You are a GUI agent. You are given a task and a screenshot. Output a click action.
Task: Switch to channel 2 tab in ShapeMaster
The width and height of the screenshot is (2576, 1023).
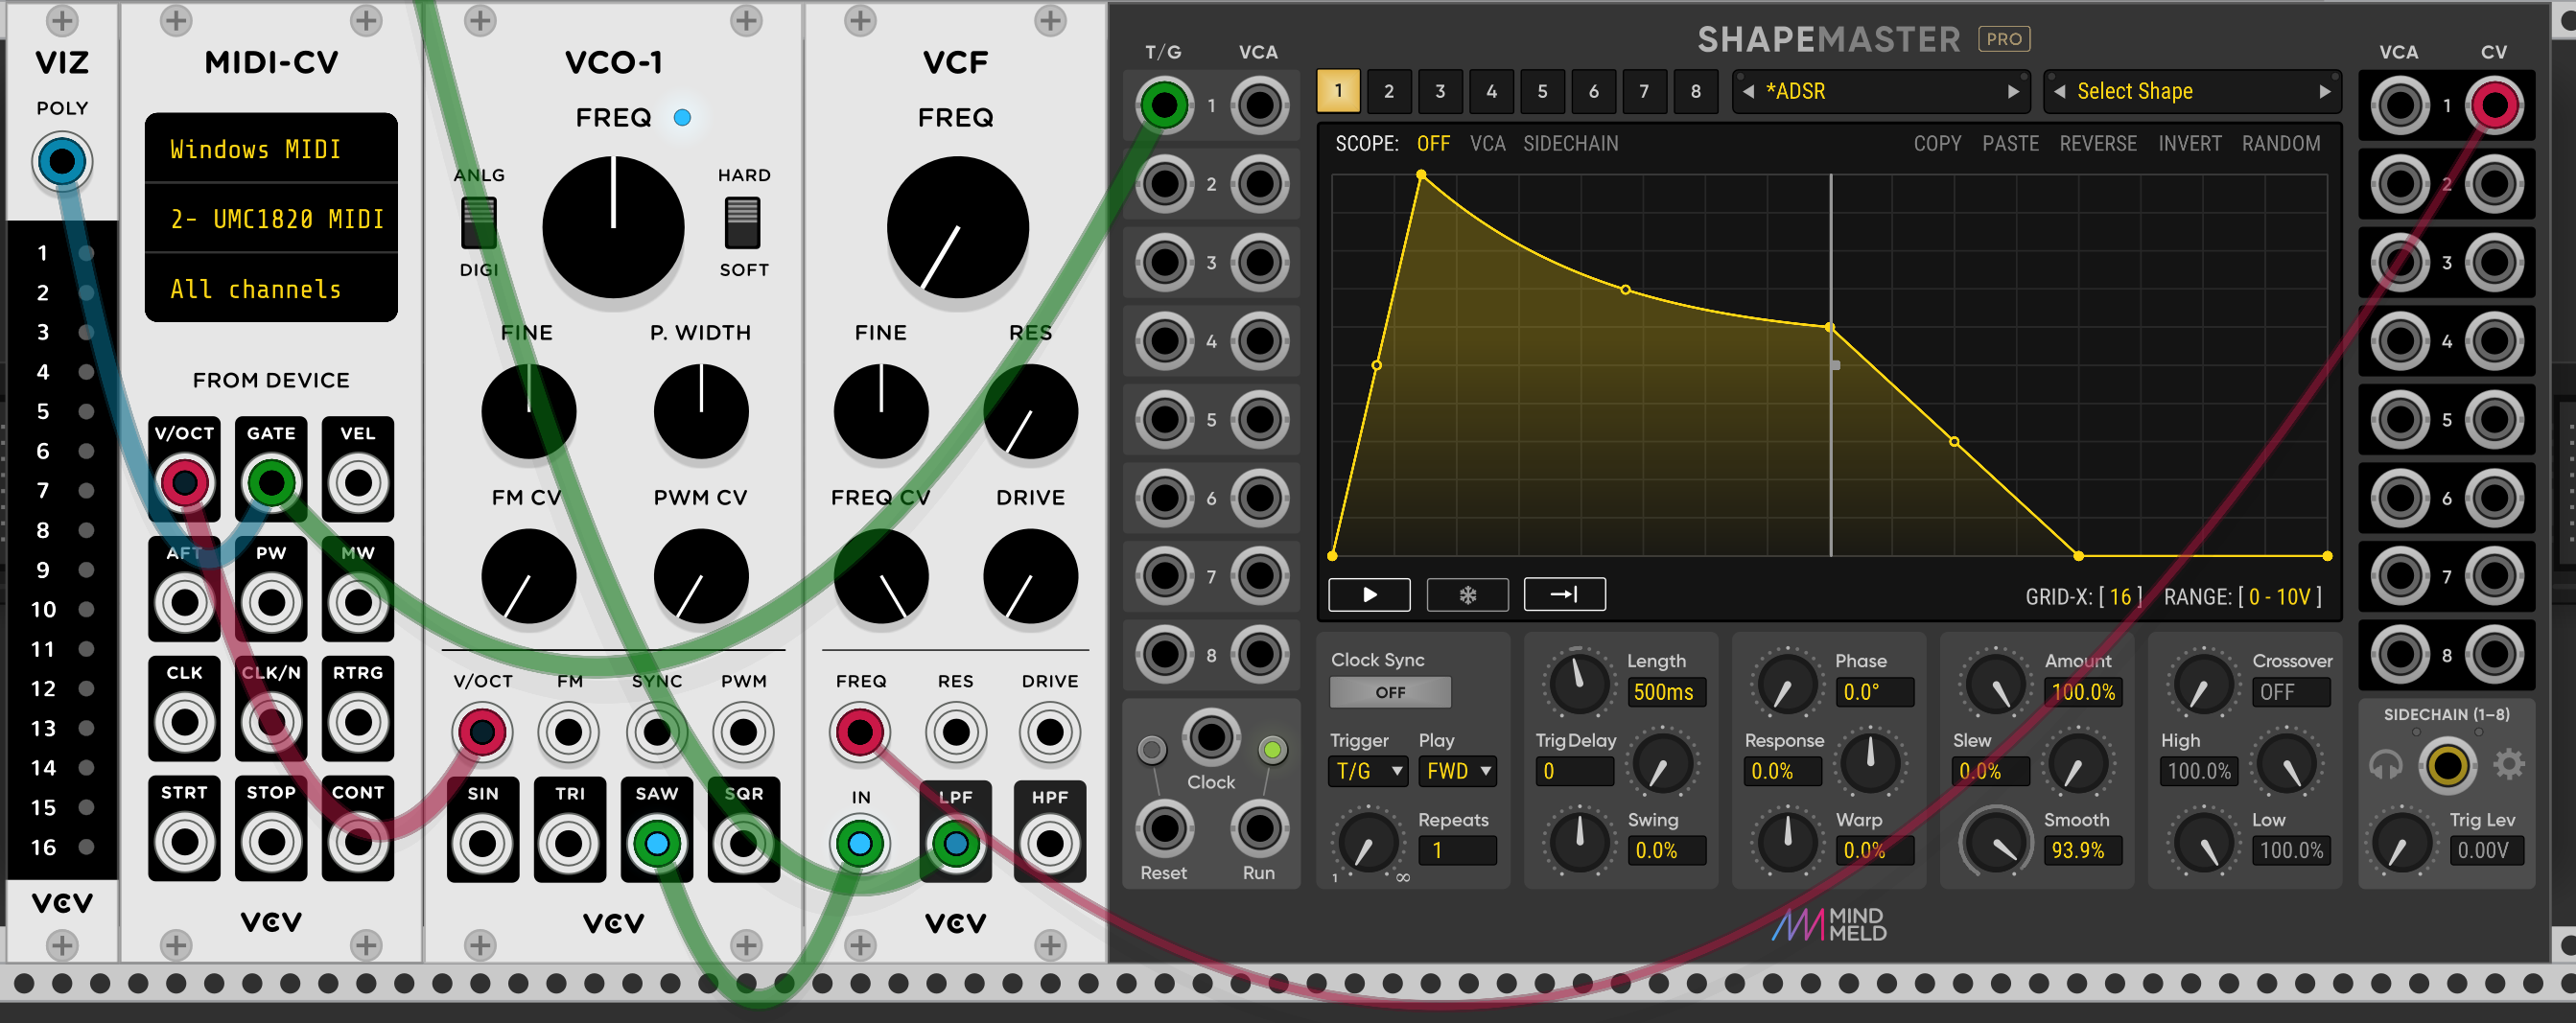(x=1389, y=91)
